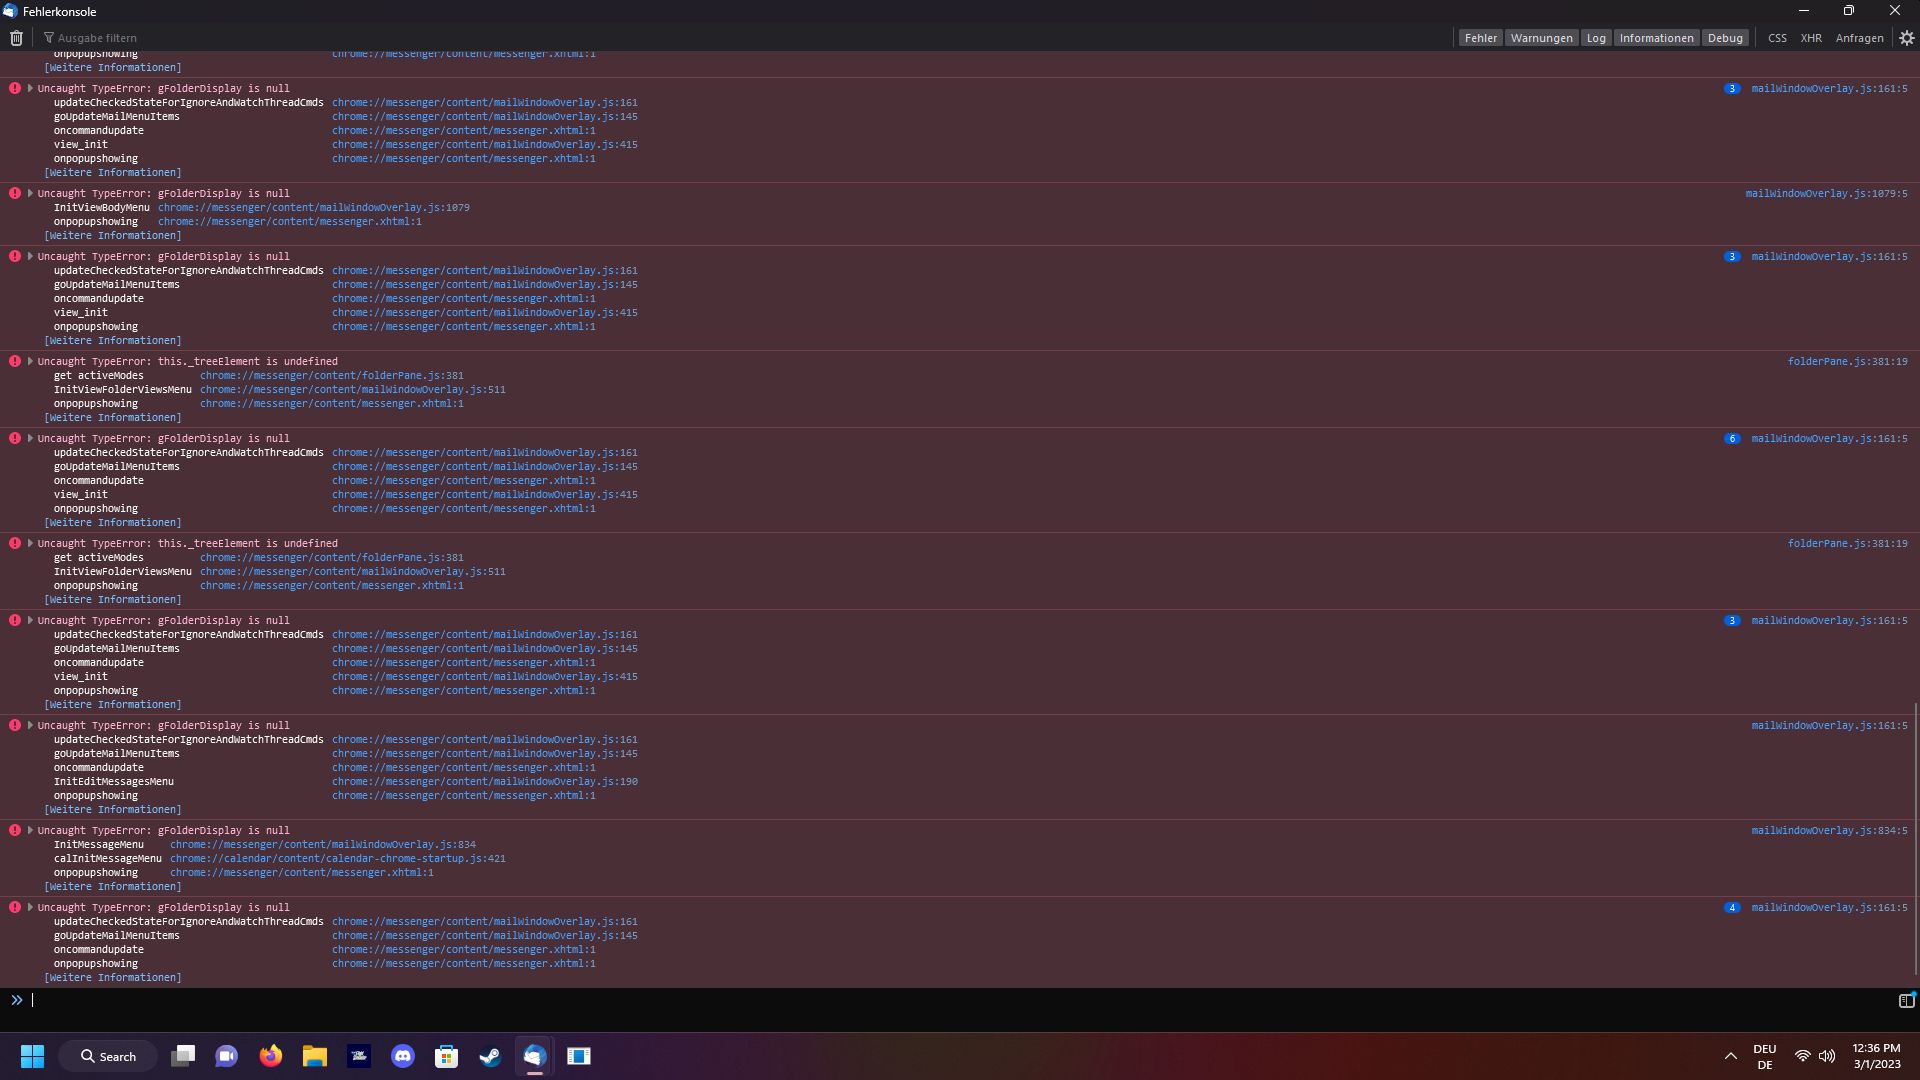
Task: Toggle the split editor mode icon
Action: [x=1906, y=1000]
